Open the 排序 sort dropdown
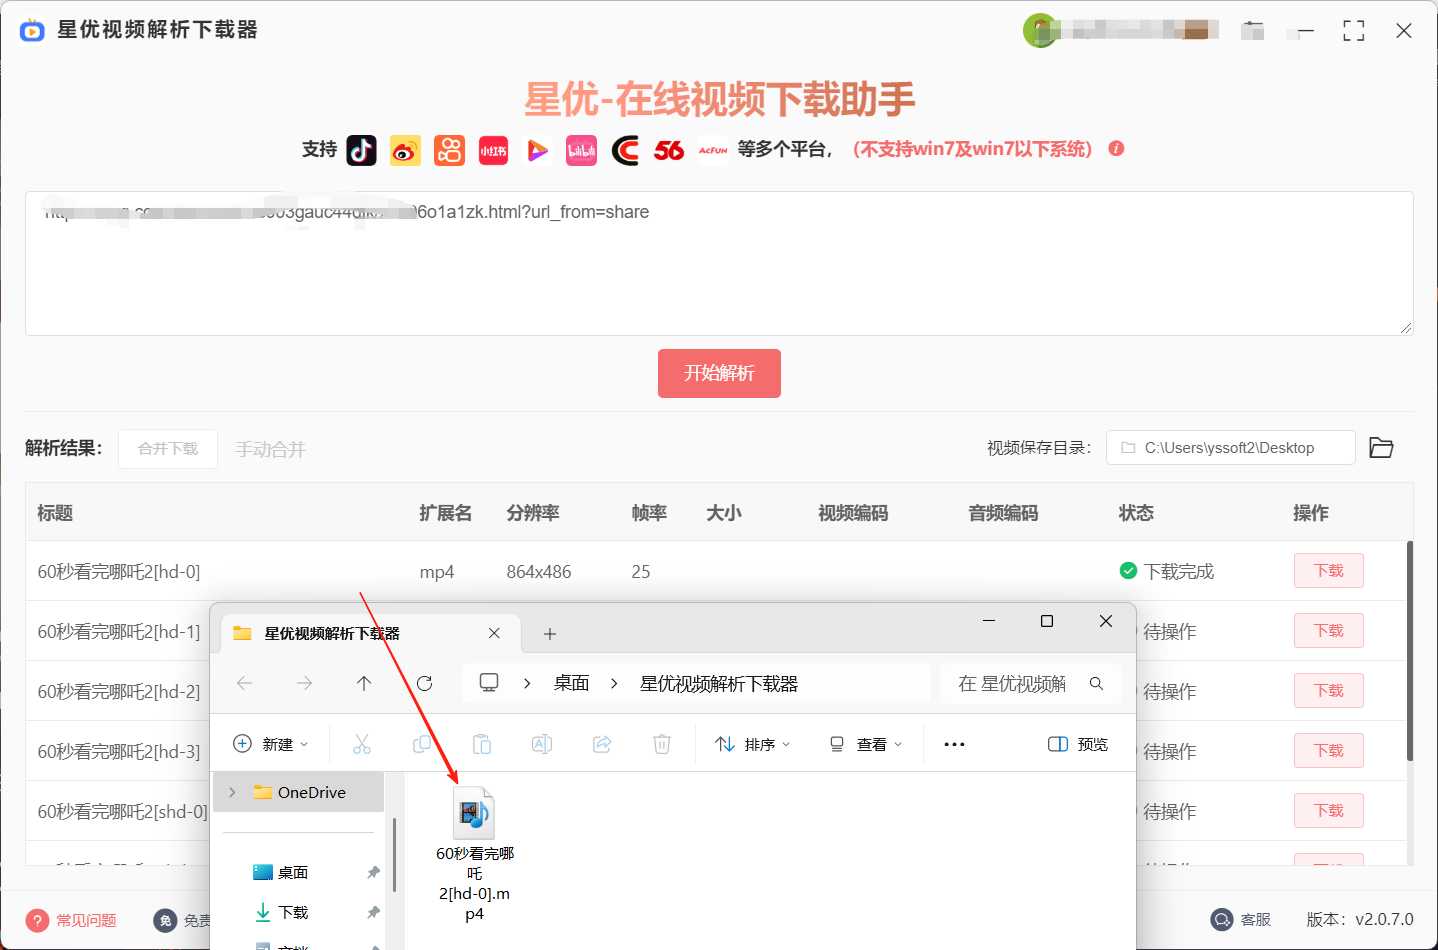The image size is (1438, 950). click(752, 744)
